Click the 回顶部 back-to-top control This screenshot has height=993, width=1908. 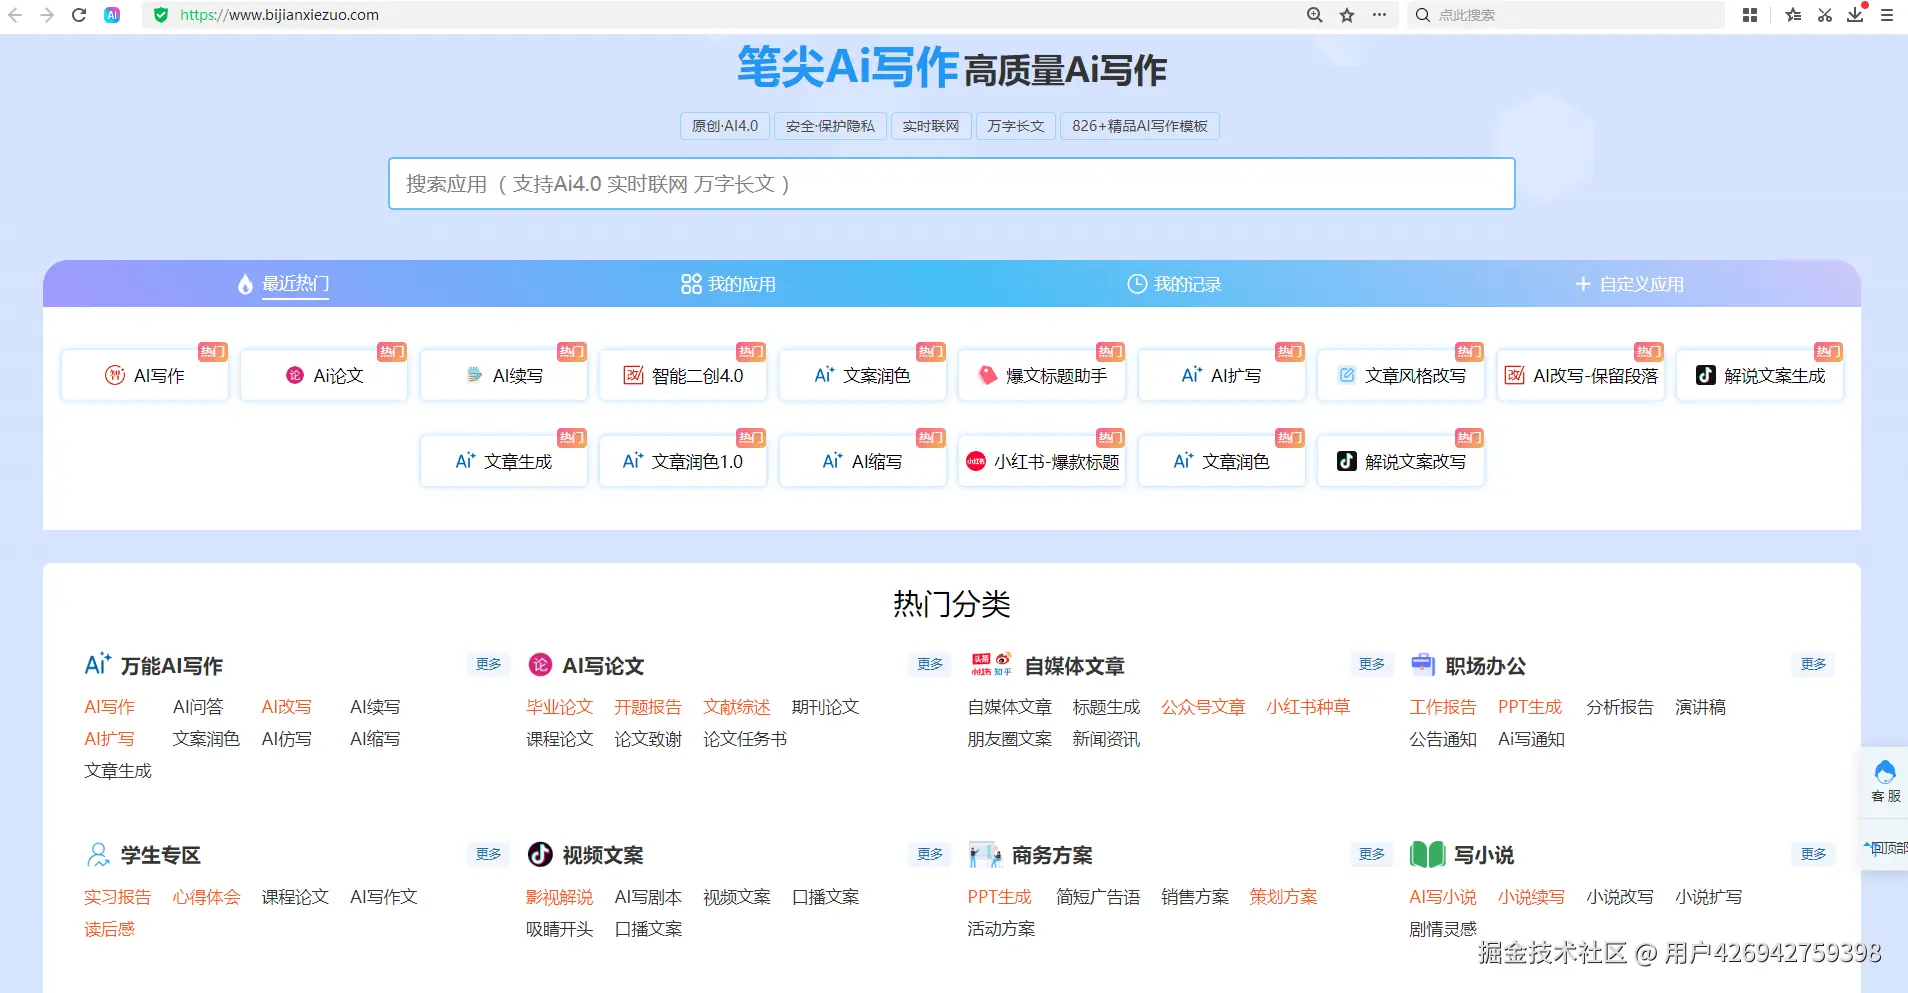[x=1885, y=848]
